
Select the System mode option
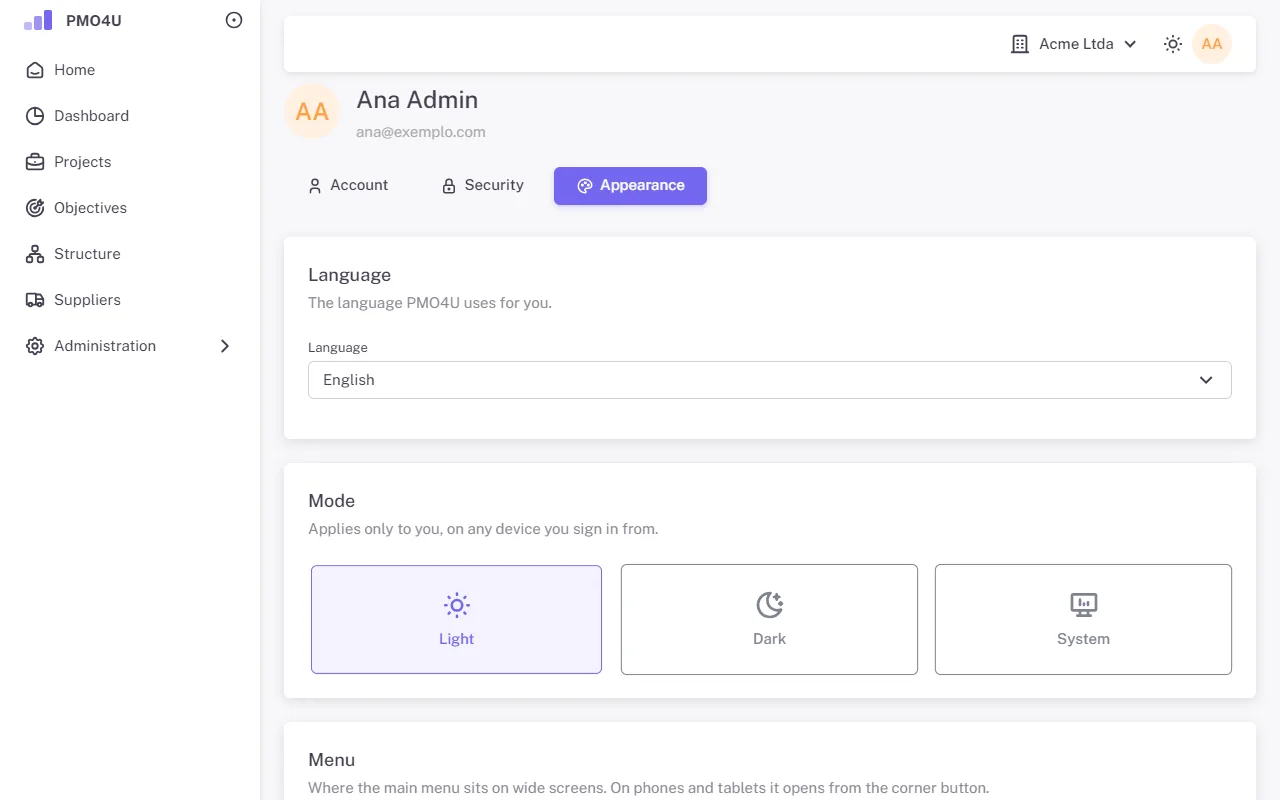(1083, 619)
